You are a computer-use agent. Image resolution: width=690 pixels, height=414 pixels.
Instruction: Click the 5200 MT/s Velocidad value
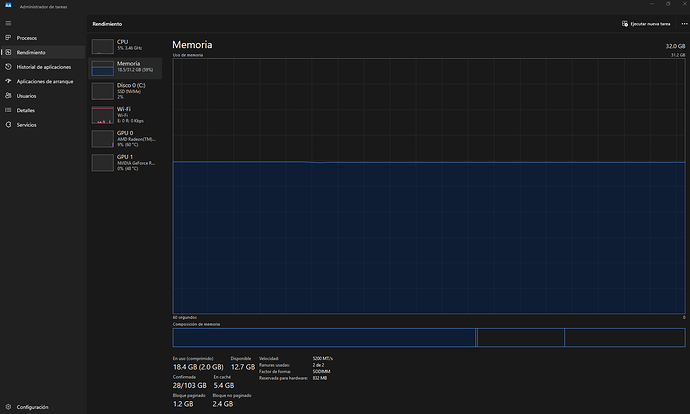tap(323, 359)
